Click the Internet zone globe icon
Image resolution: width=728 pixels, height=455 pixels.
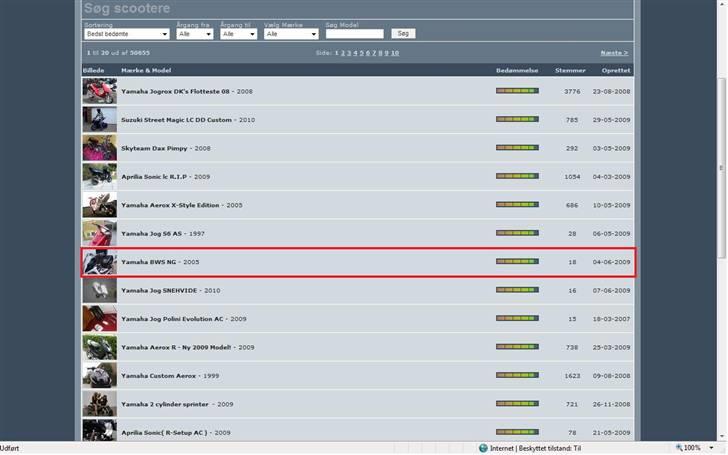[x=484, y=448]
